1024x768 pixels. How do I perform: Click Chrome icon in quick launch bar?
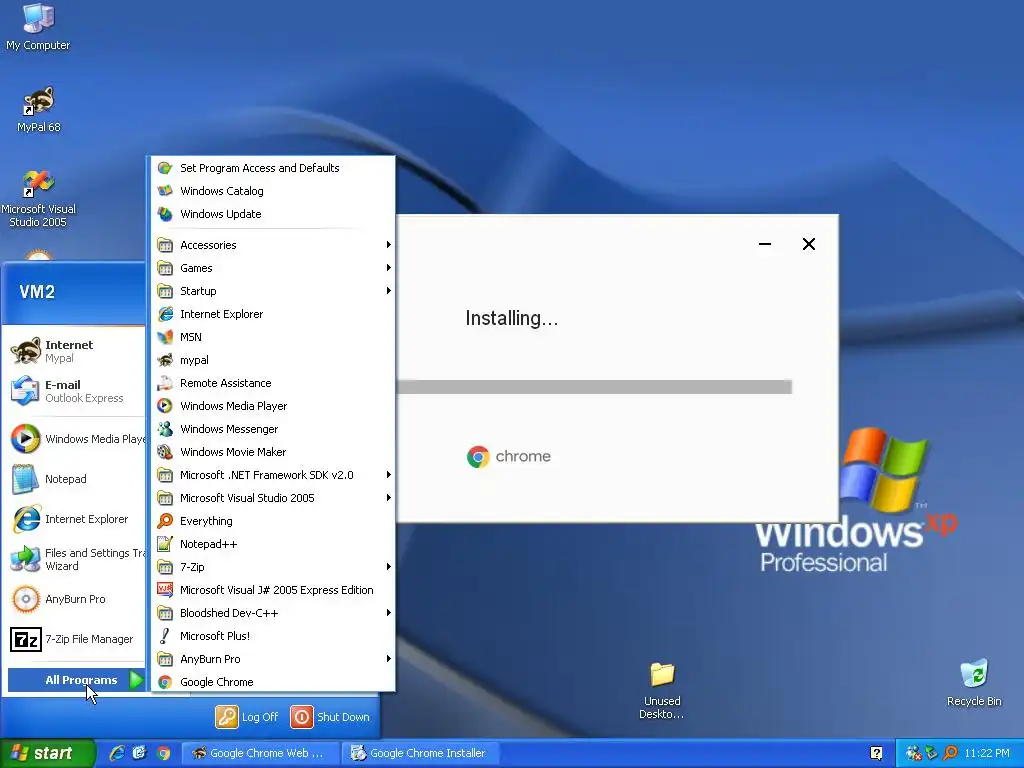coord(163,753)
